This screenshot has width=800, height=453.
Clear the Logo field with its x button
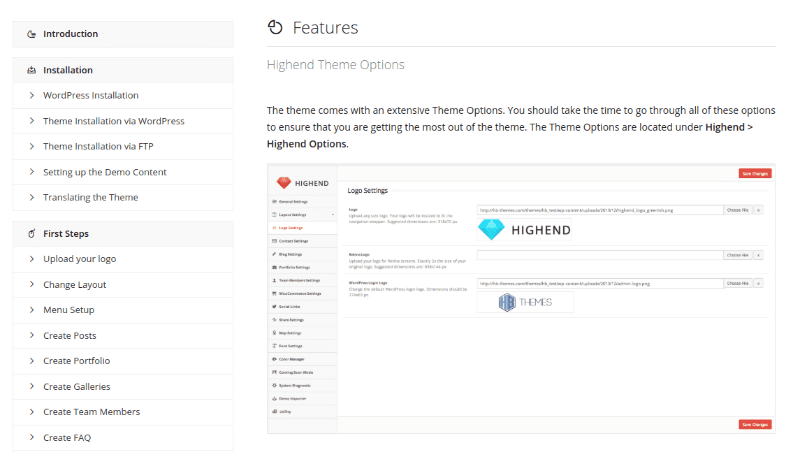758,210
